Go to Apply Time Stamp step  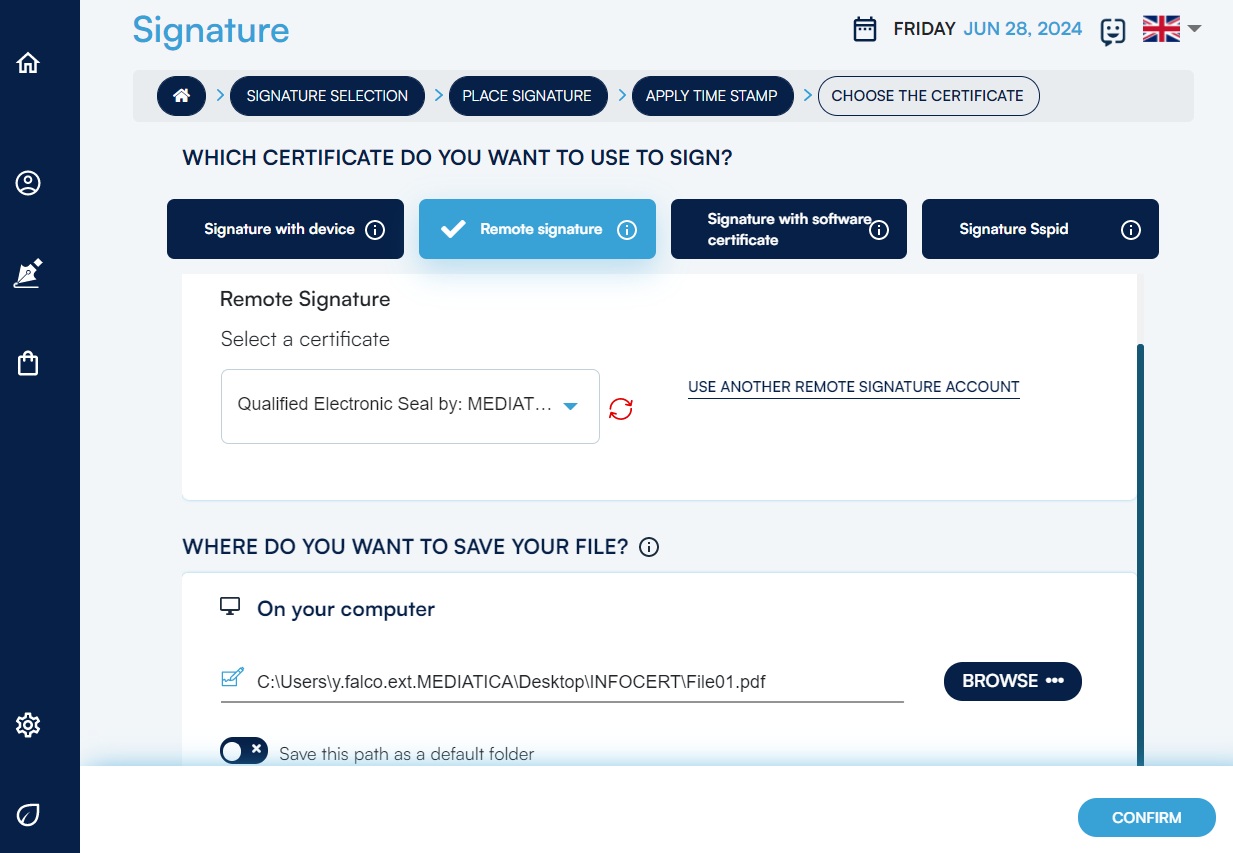(x=711, y=96)
